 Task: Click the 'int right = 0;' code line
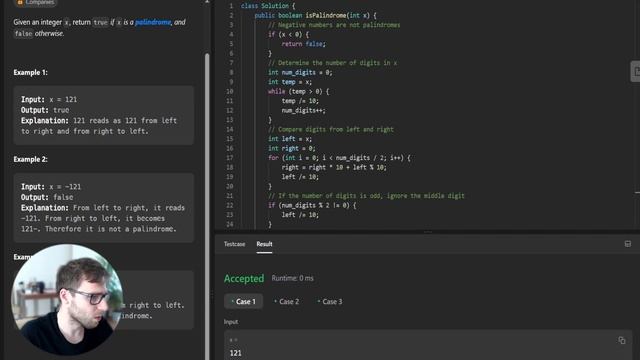pos(291,149)
